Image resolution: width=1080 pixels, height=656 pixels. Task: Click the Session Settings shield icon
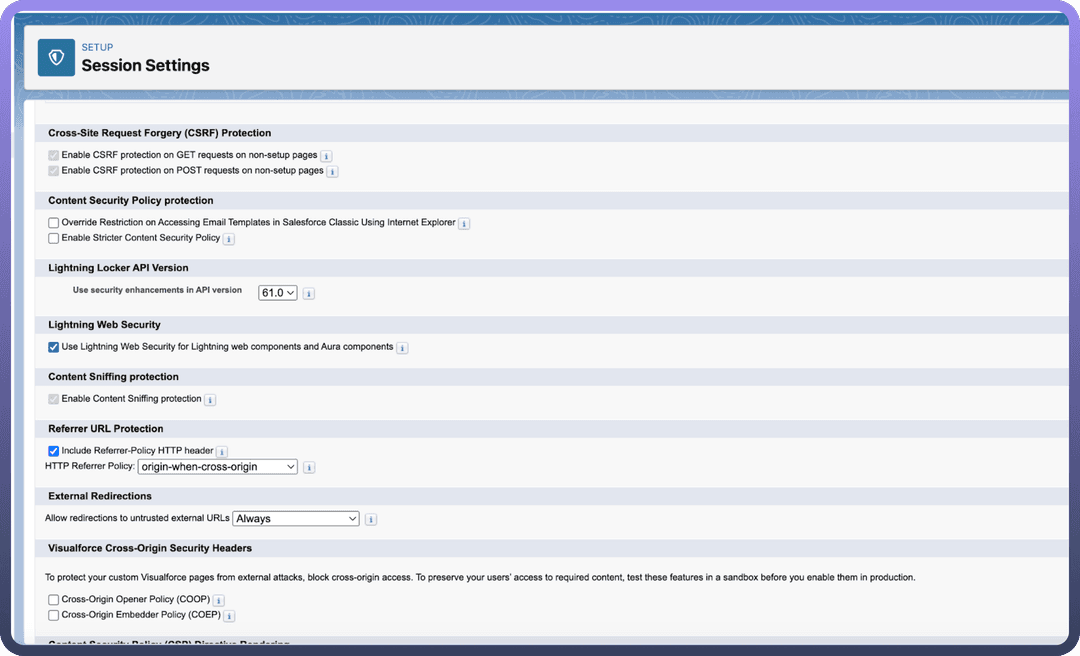point(56,58)
